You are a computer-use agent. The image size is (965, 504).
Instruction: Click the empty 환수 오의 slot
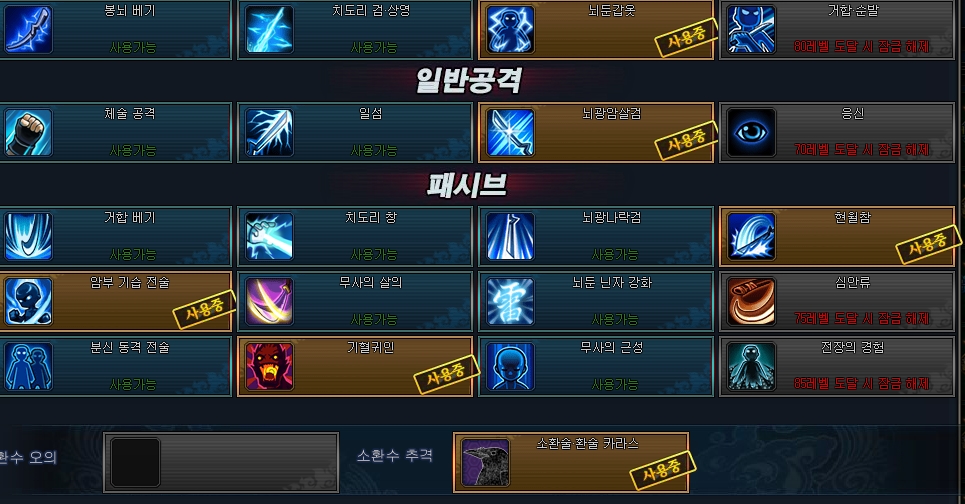pos(221,463)
